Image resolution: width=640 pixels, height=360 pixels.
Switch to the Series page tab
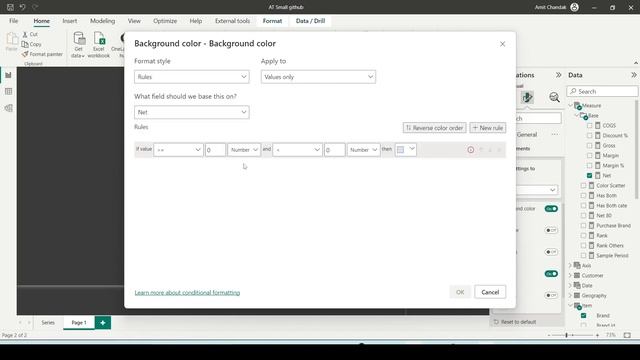click(48, 322)
